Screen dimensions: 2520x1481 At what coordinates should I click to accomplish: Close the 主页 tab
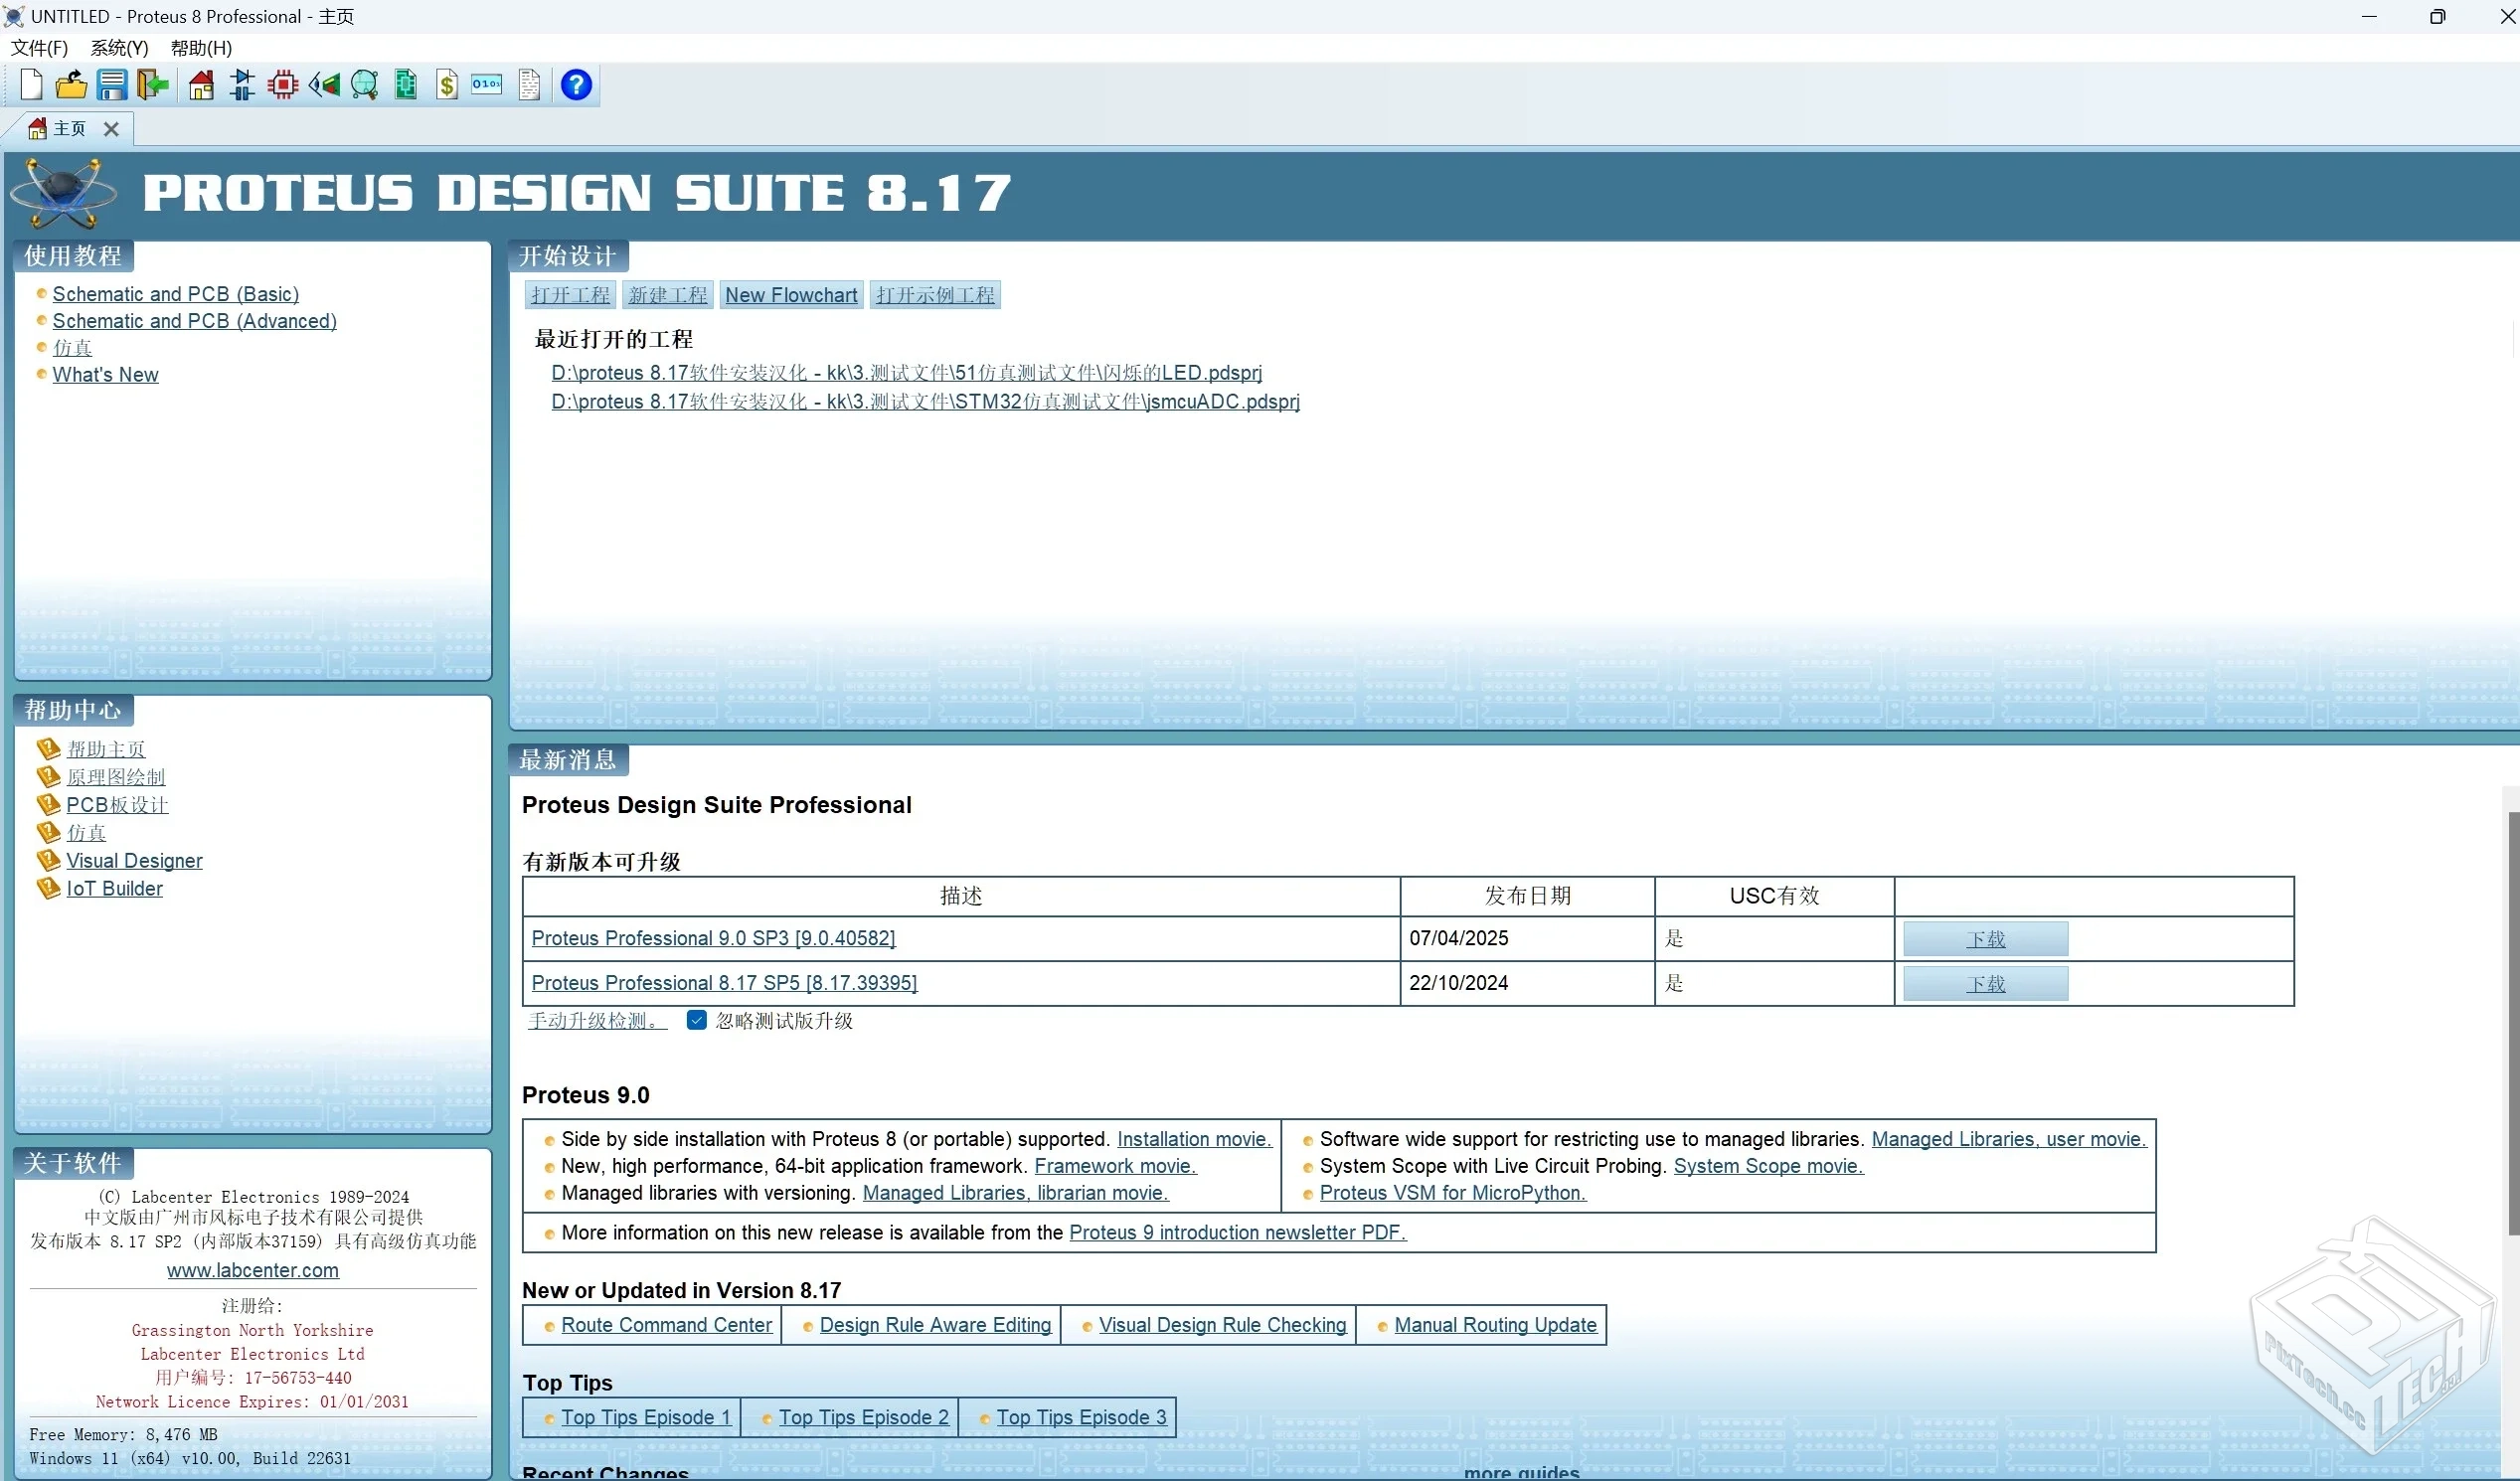coord(111,129)
